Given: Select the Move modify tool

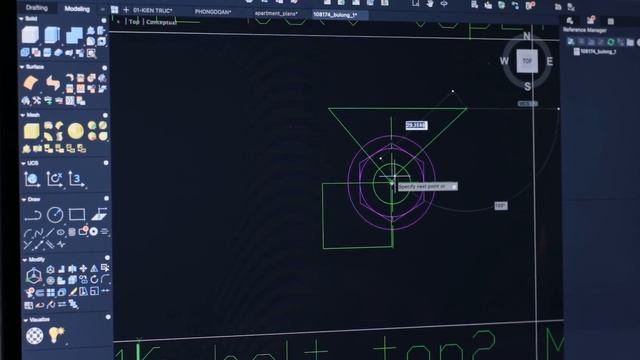Looking at the screenshot, I should click(83, 268).
